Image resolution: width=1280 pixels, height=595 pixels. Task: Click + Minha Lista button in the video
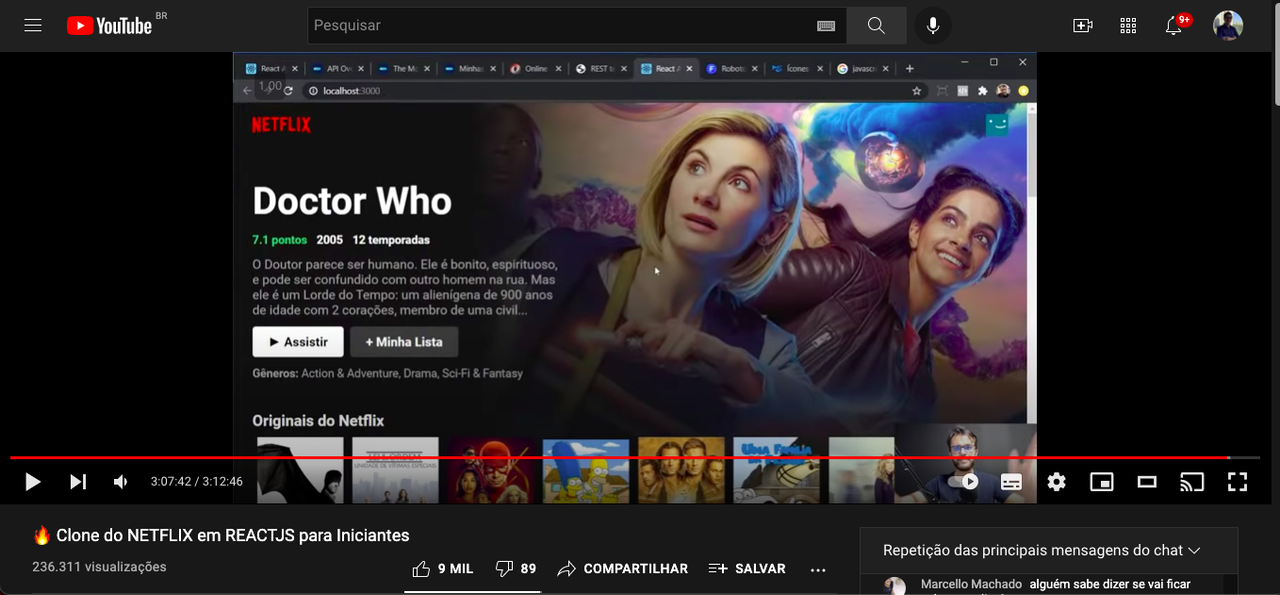404,342
